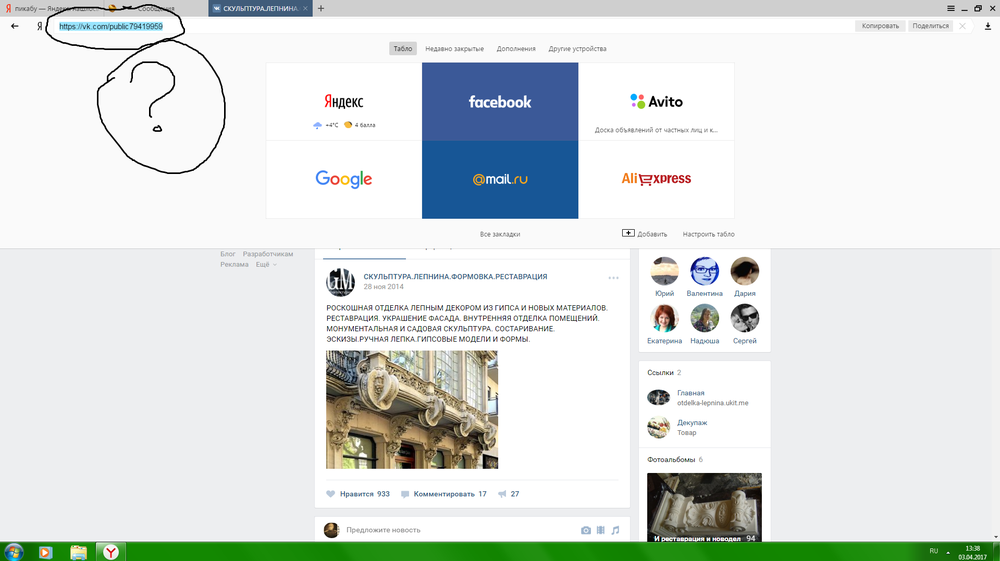Viewport: 1000px width, 561px height.
Task: Show hidden tray icons arrow
Action: tap(948, 551)
